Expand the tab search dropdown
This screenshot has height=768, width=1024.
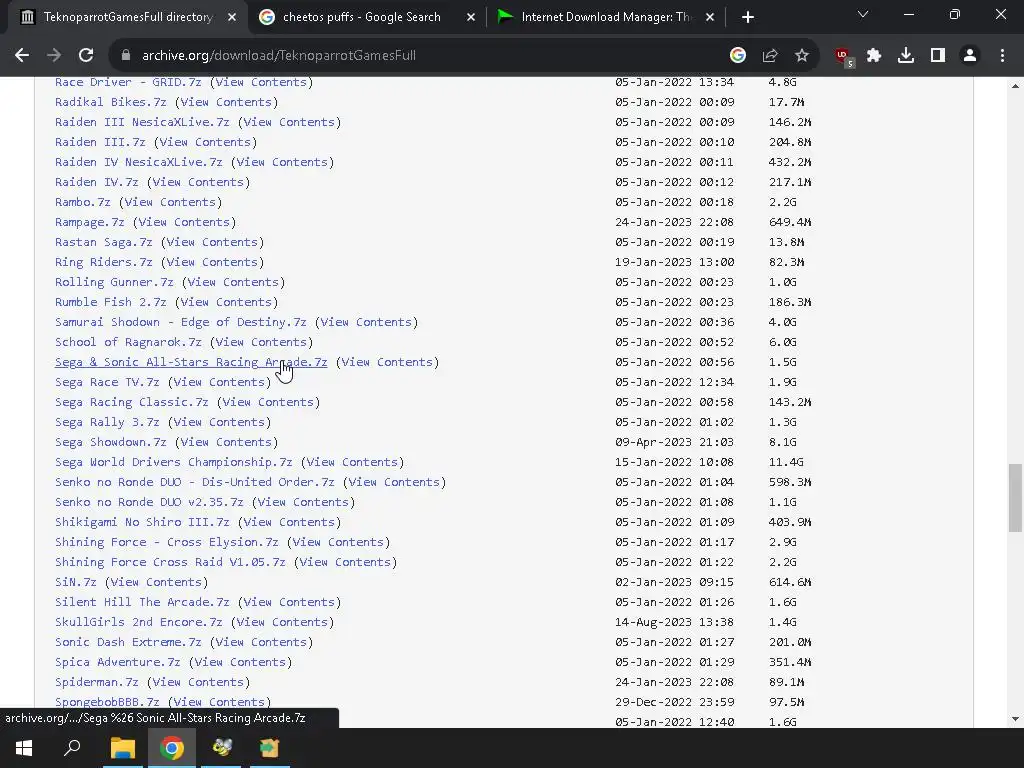point(863,14)
